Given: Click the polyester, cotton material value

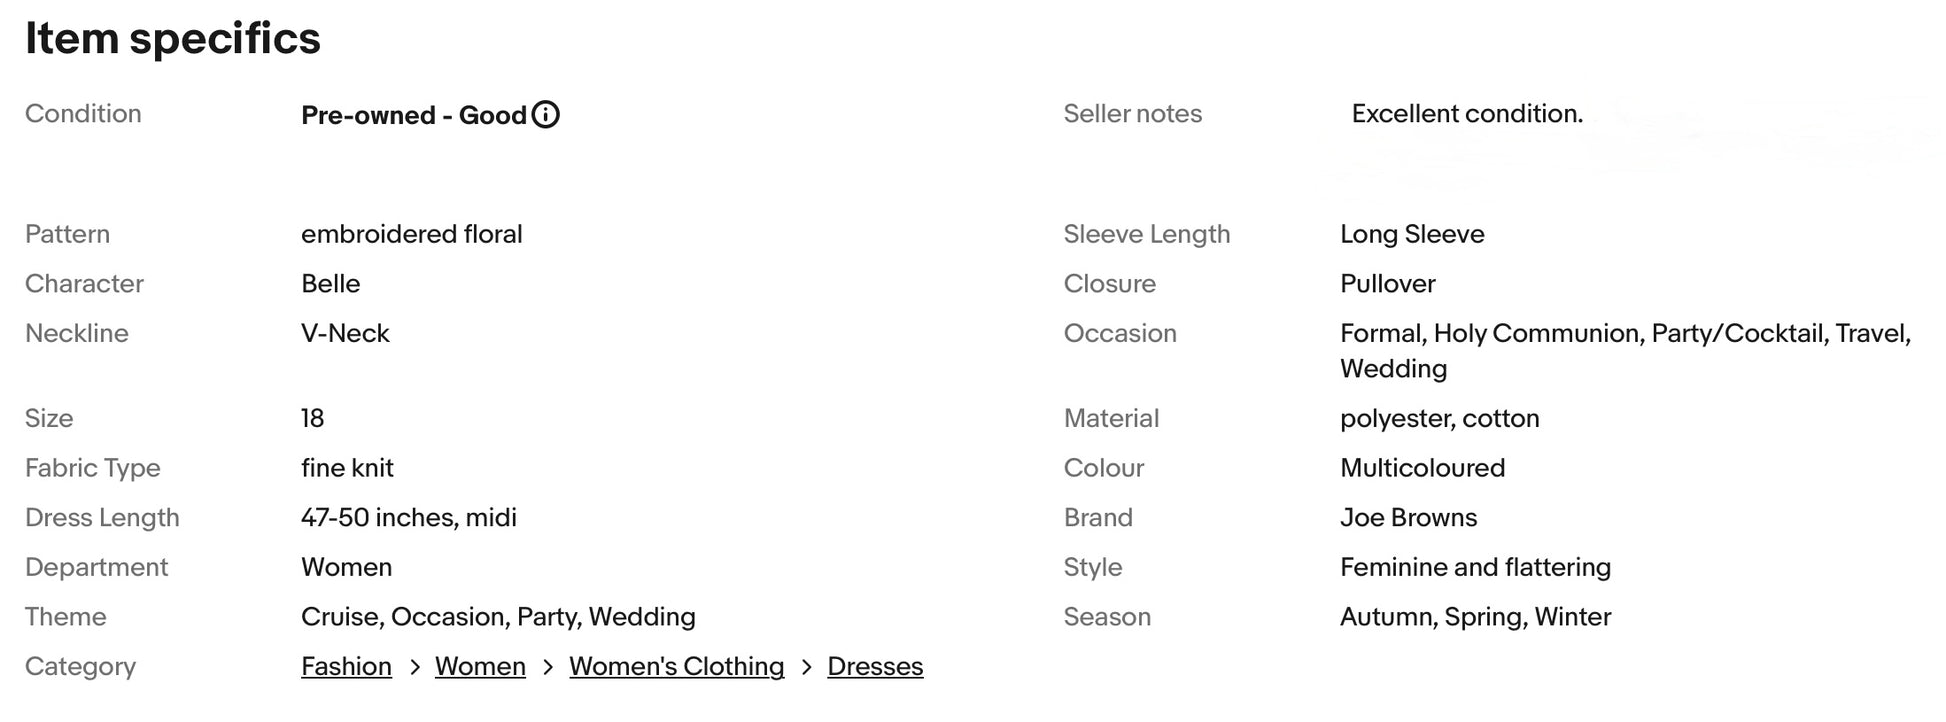Looking at the screenshot, I should (x=1439, y=419).
